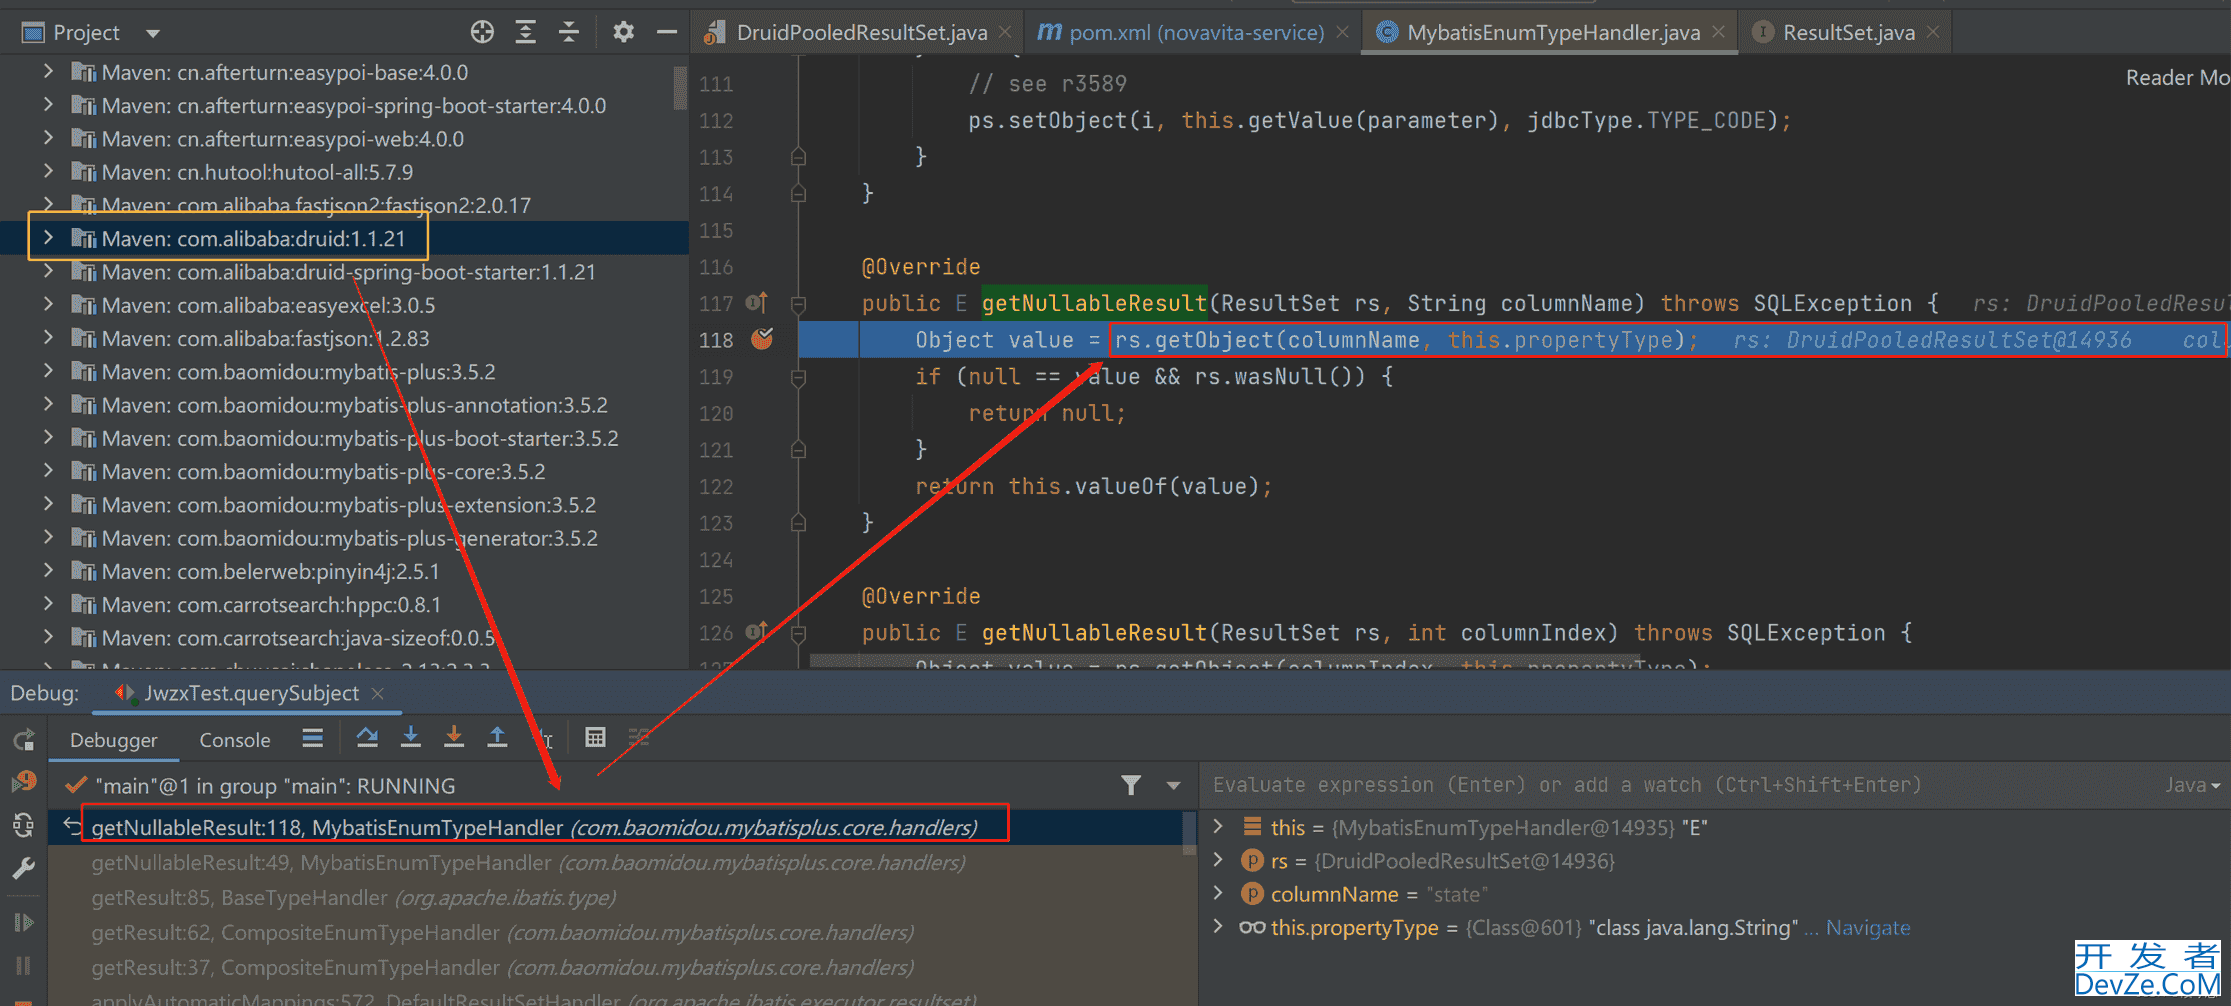
Task: Click the frames list vertical scrollbar
Action: (1189, 832)
